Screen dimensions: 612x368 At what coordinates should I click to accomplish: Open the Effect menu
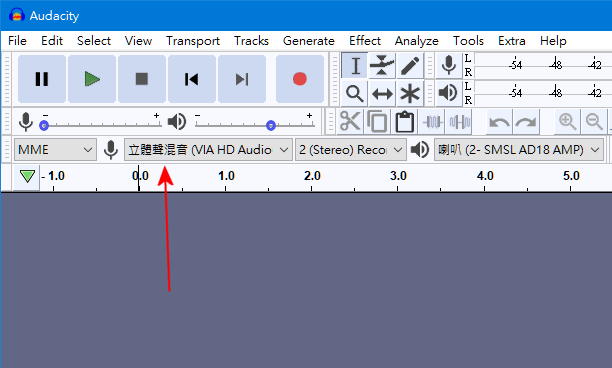tap(365, 41)
